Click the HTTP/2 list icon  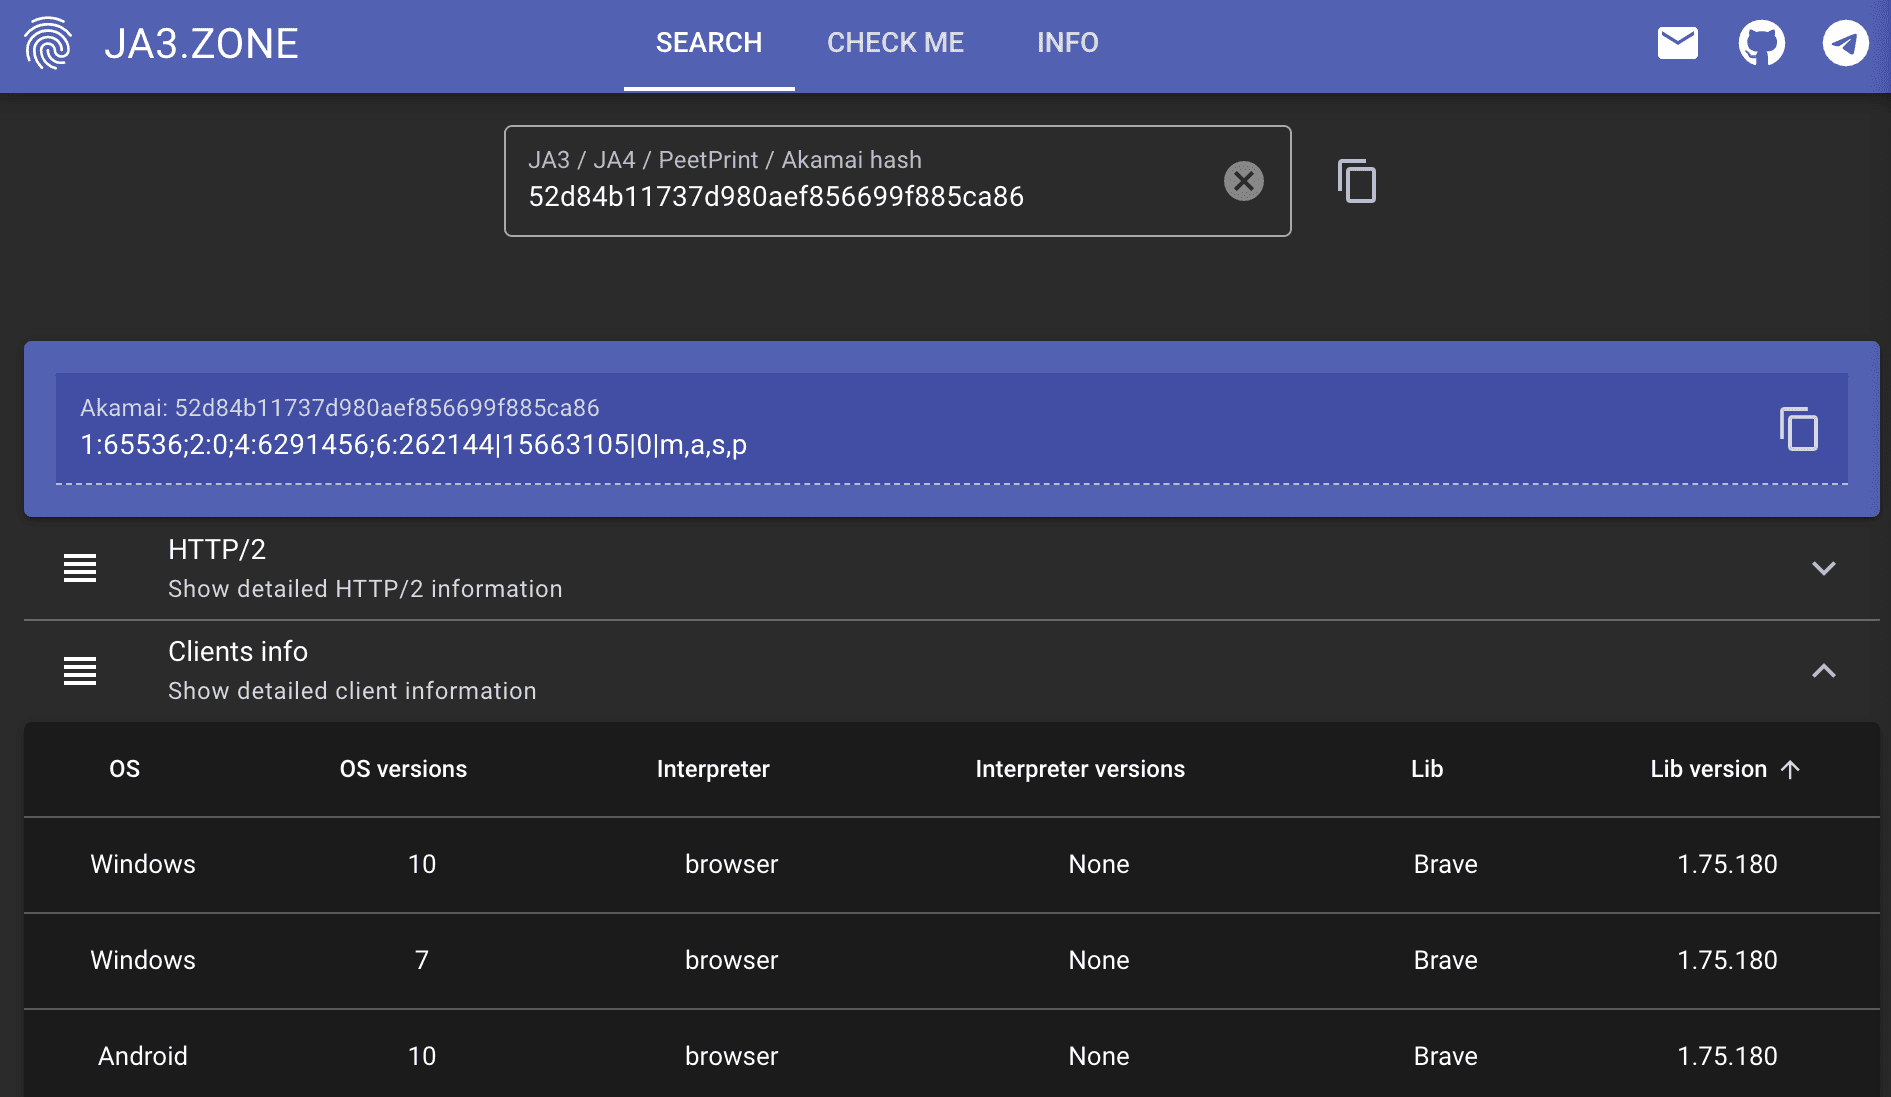tap(80, 568)
